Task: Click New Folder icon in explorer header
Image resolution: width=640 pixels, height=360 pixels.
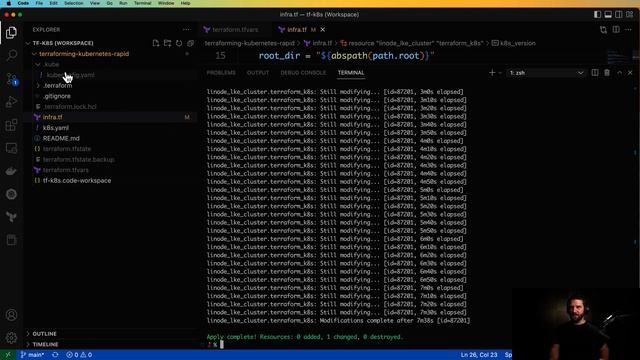Action: coord(167,43)
